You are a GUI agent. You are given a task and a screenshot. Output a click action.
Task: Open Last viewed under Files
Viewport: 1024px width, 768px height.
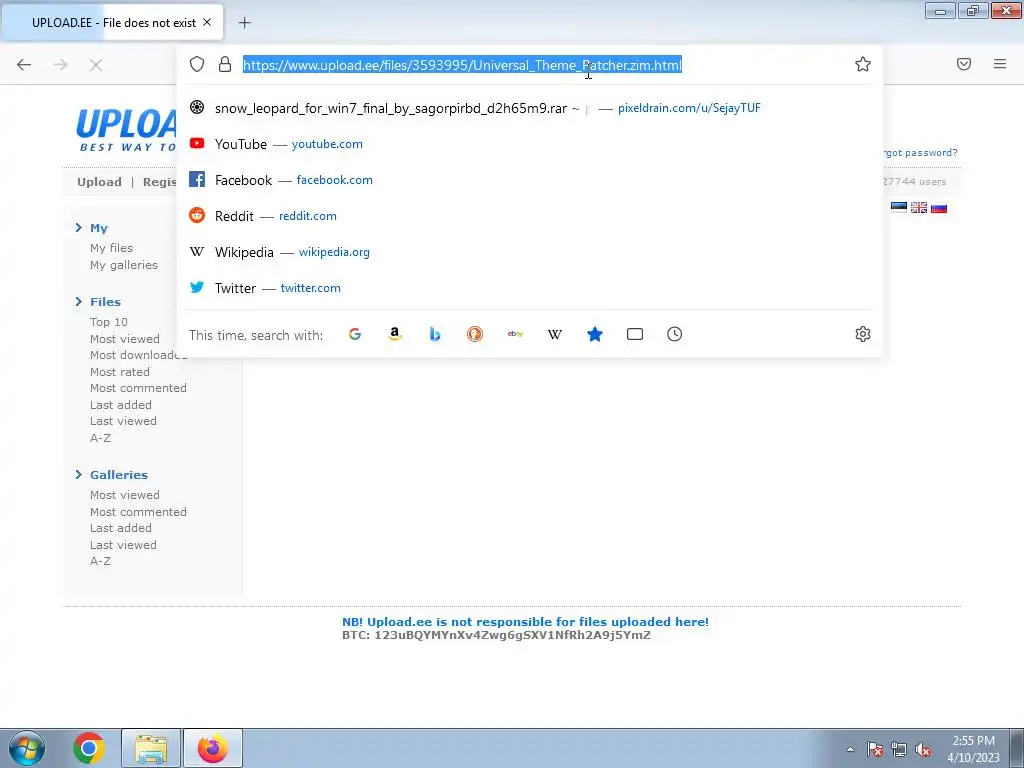pyautogui.click(x=123, y=421)
